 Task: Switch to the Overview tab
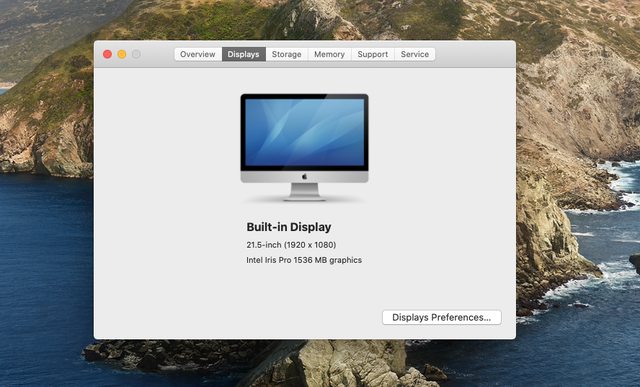point(198,54)
